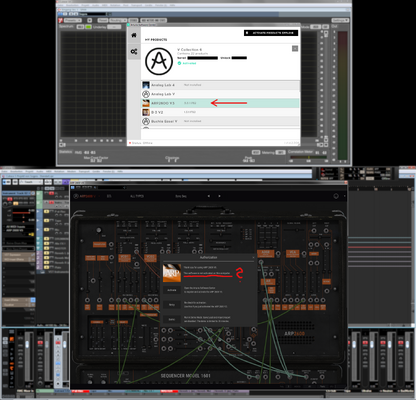Screen dimensions: 416x400
Task: Select the Analog Lab 4 row
Action: (x=220, y=85)
